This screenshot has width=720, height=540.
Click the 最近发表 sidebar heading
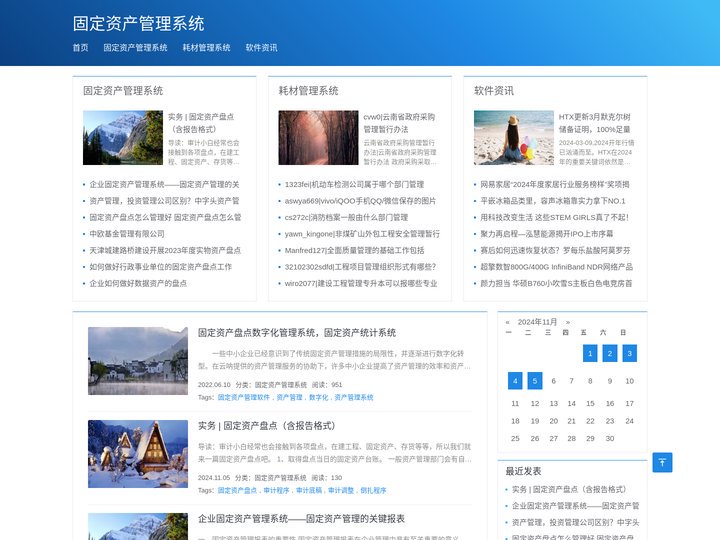pyautogui.click(x=523, y=471)
